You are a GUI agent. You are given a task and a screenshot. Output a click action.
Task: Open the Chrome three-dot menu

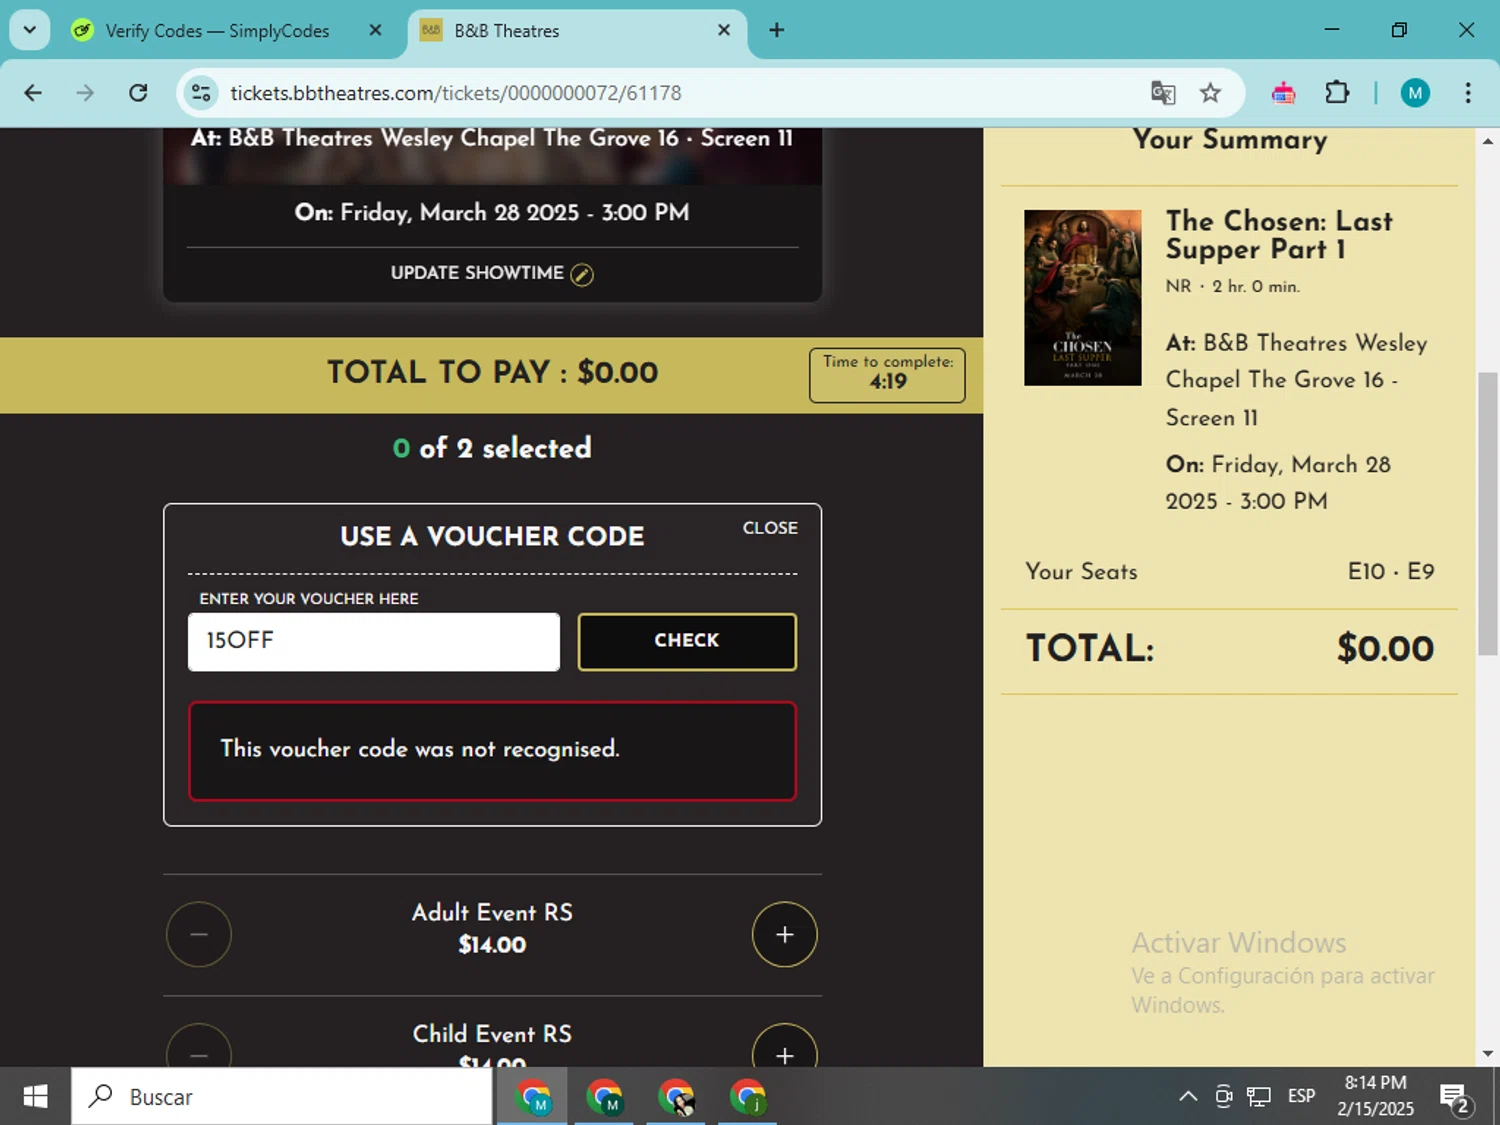(x=1467, y=93)
